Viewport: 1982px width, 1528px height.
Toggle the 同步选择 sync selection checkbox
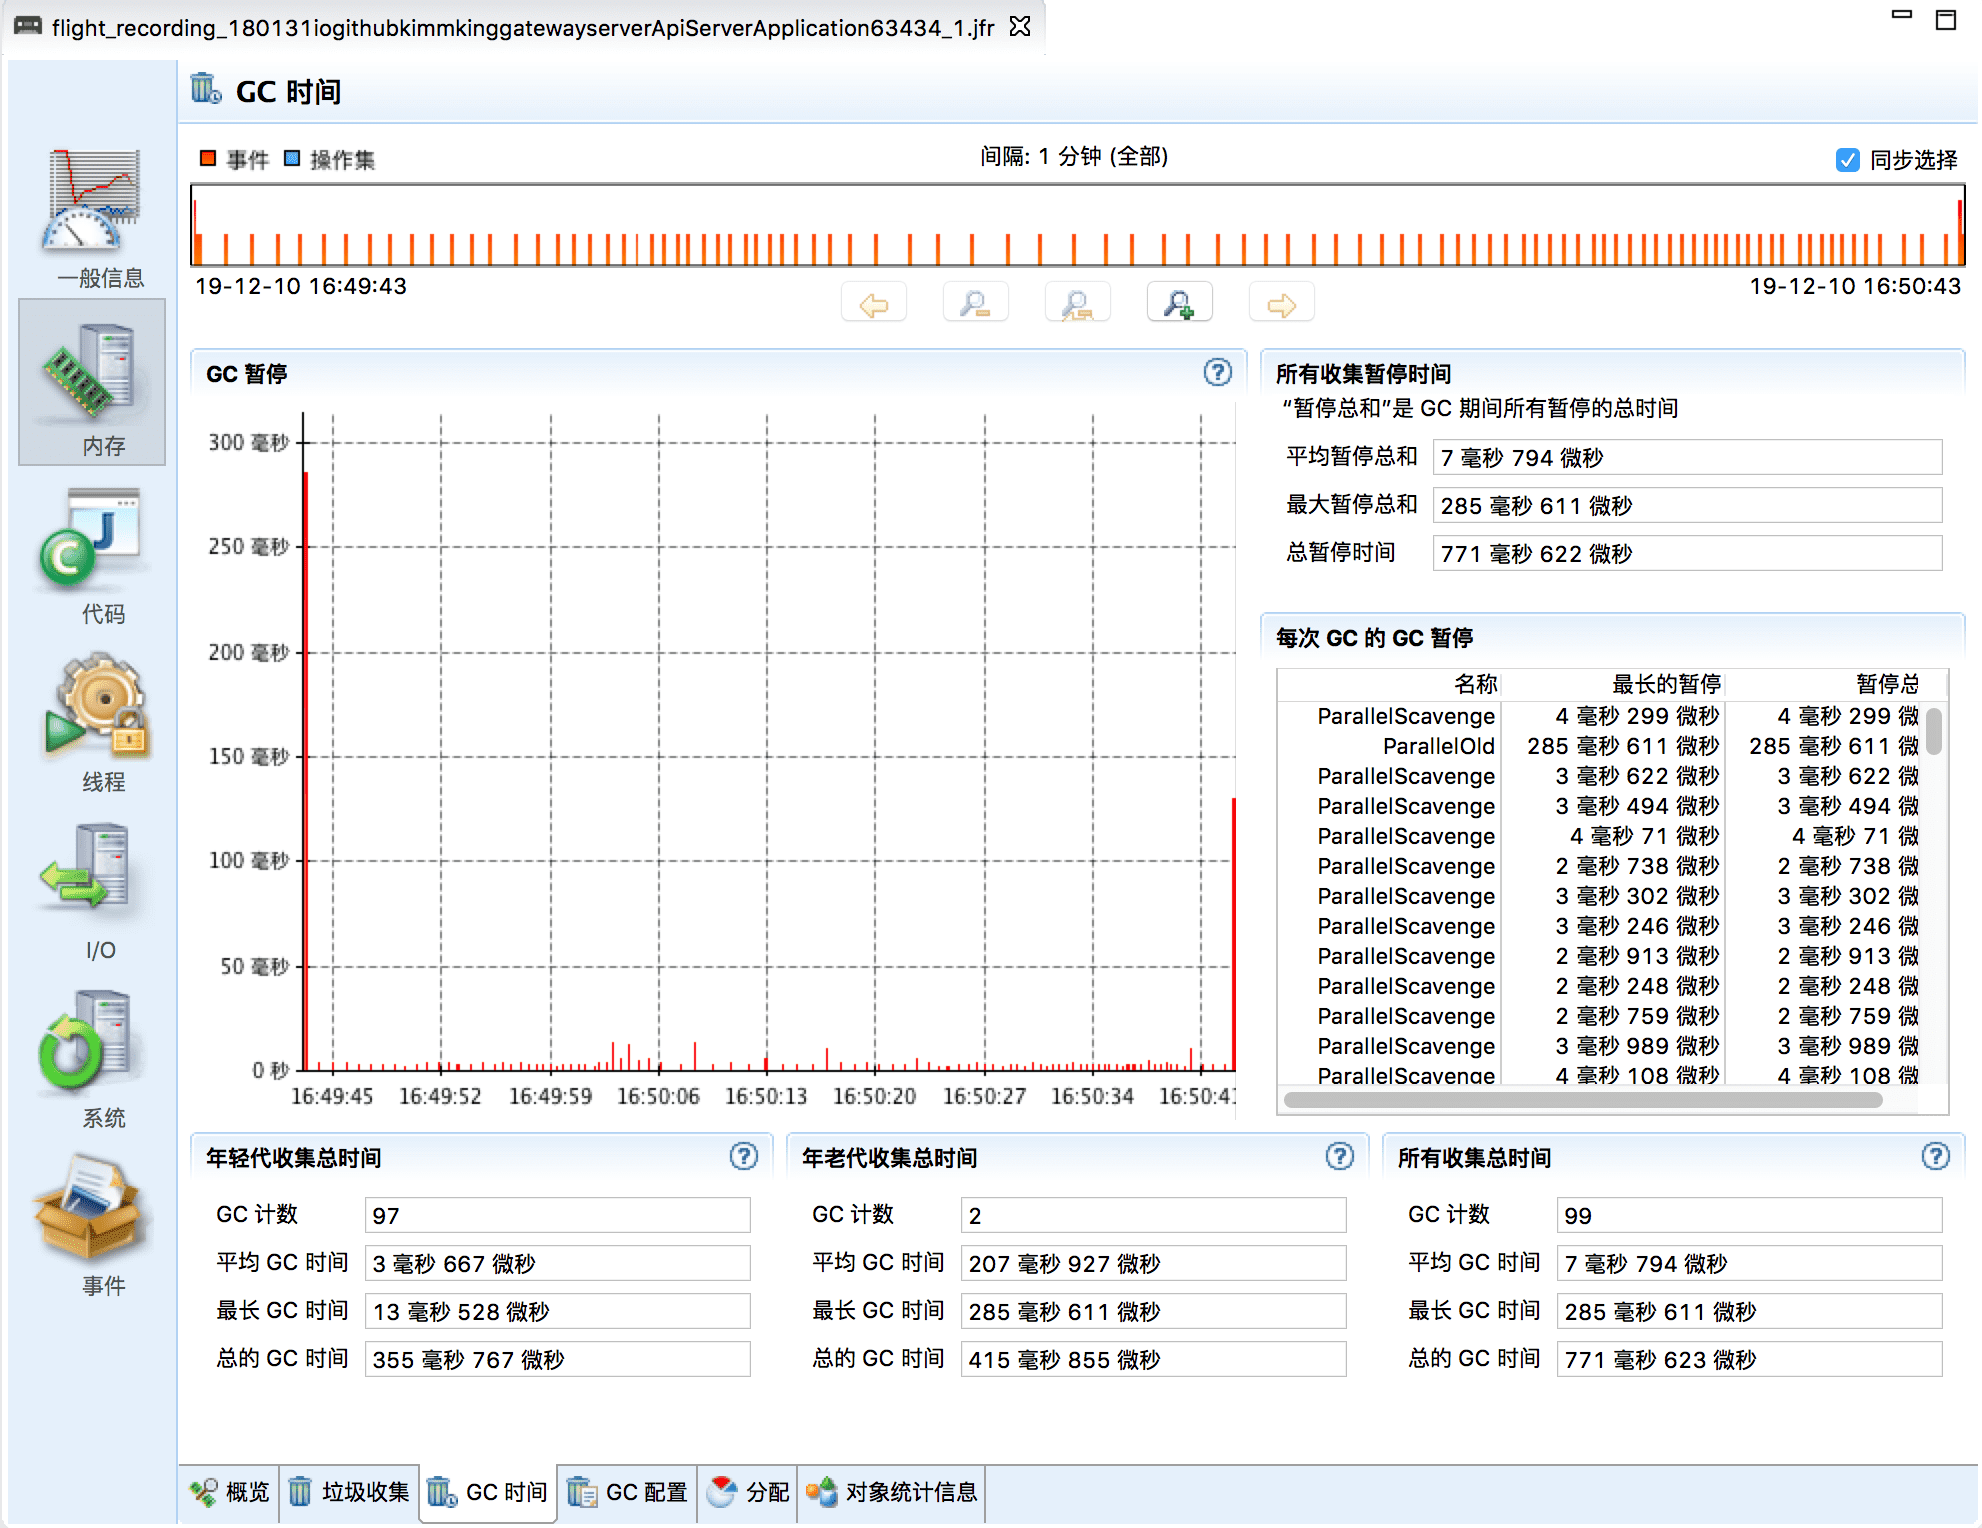[x=1847, y=160]
